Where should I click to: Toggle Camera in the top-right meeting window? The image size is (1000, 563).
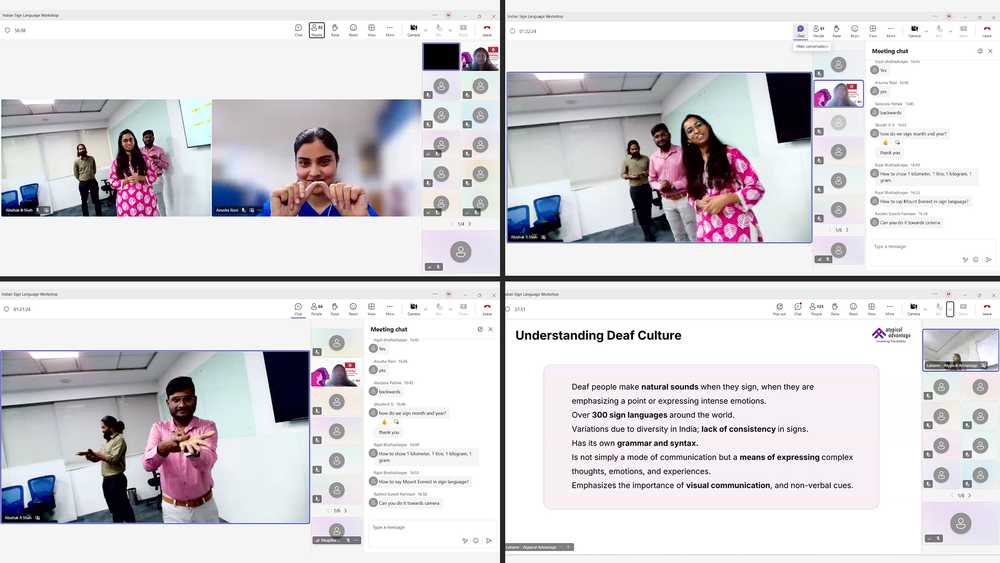point(915,31)
